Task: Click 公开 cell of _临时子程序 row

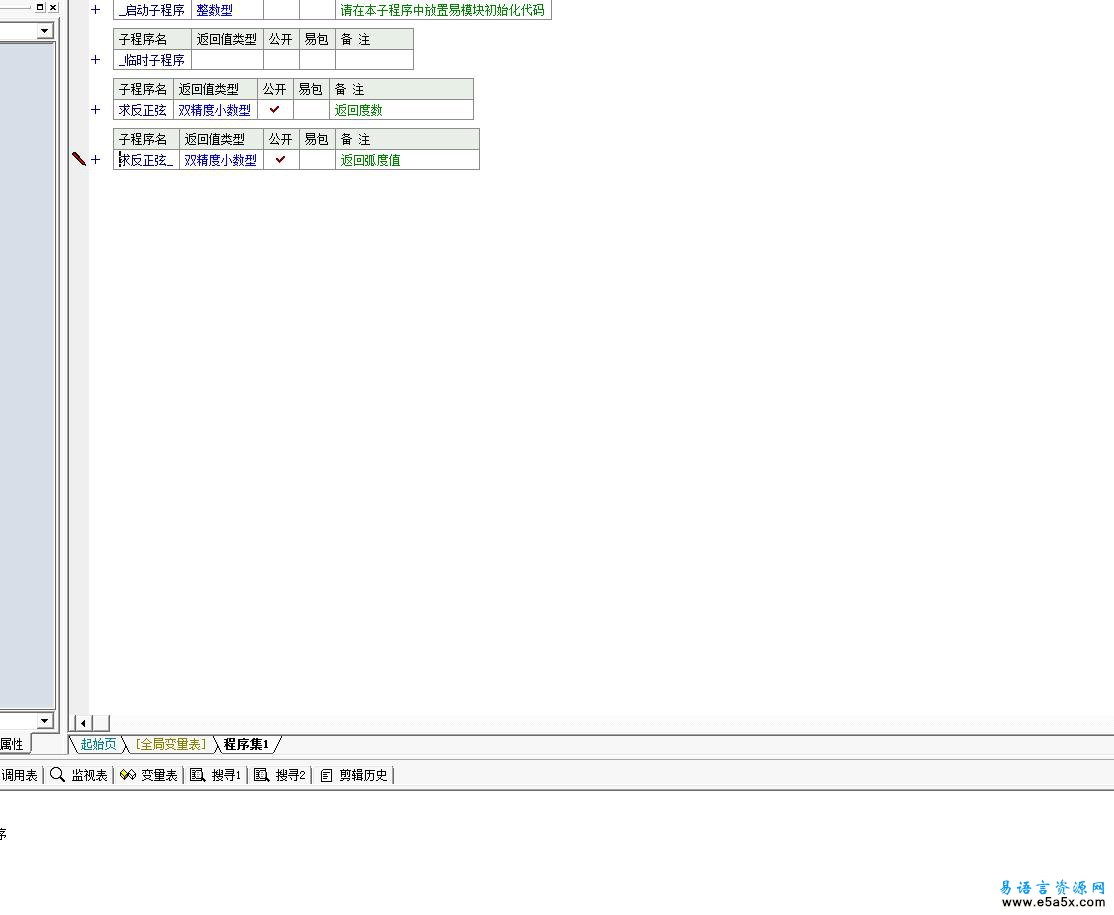Action: tap(281, 60)
